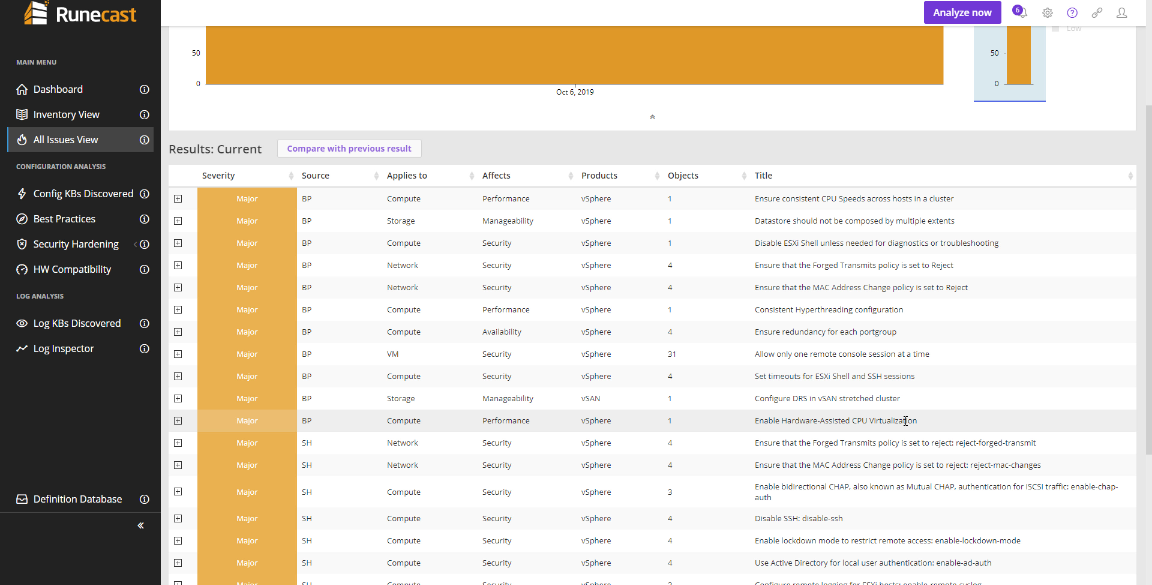The height and width of the screenshot is (585, 1152).
Task: Expand row Ensure redundancy for each portgroup
Action: [x=178, y=332]
